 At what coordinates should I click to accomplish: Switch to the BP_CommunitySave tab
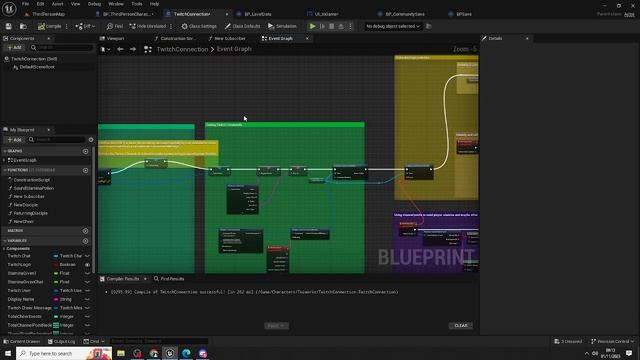[x=404, y=14]
